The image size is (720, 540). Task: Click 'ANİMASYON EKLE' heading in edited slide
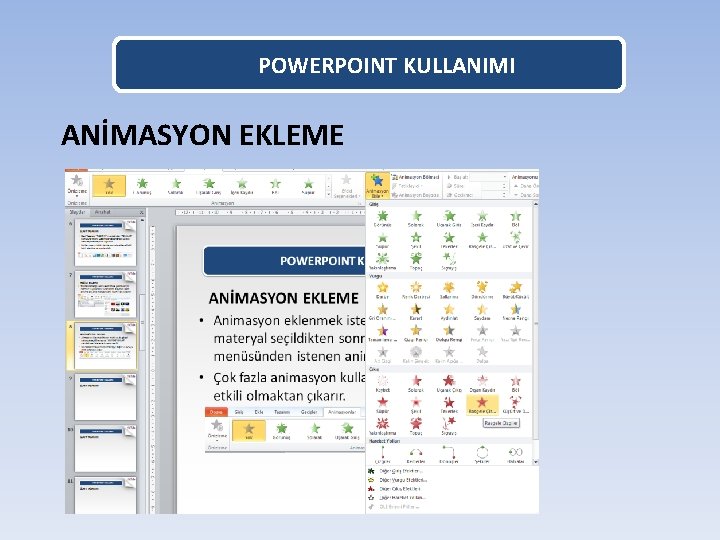[283, 298]
